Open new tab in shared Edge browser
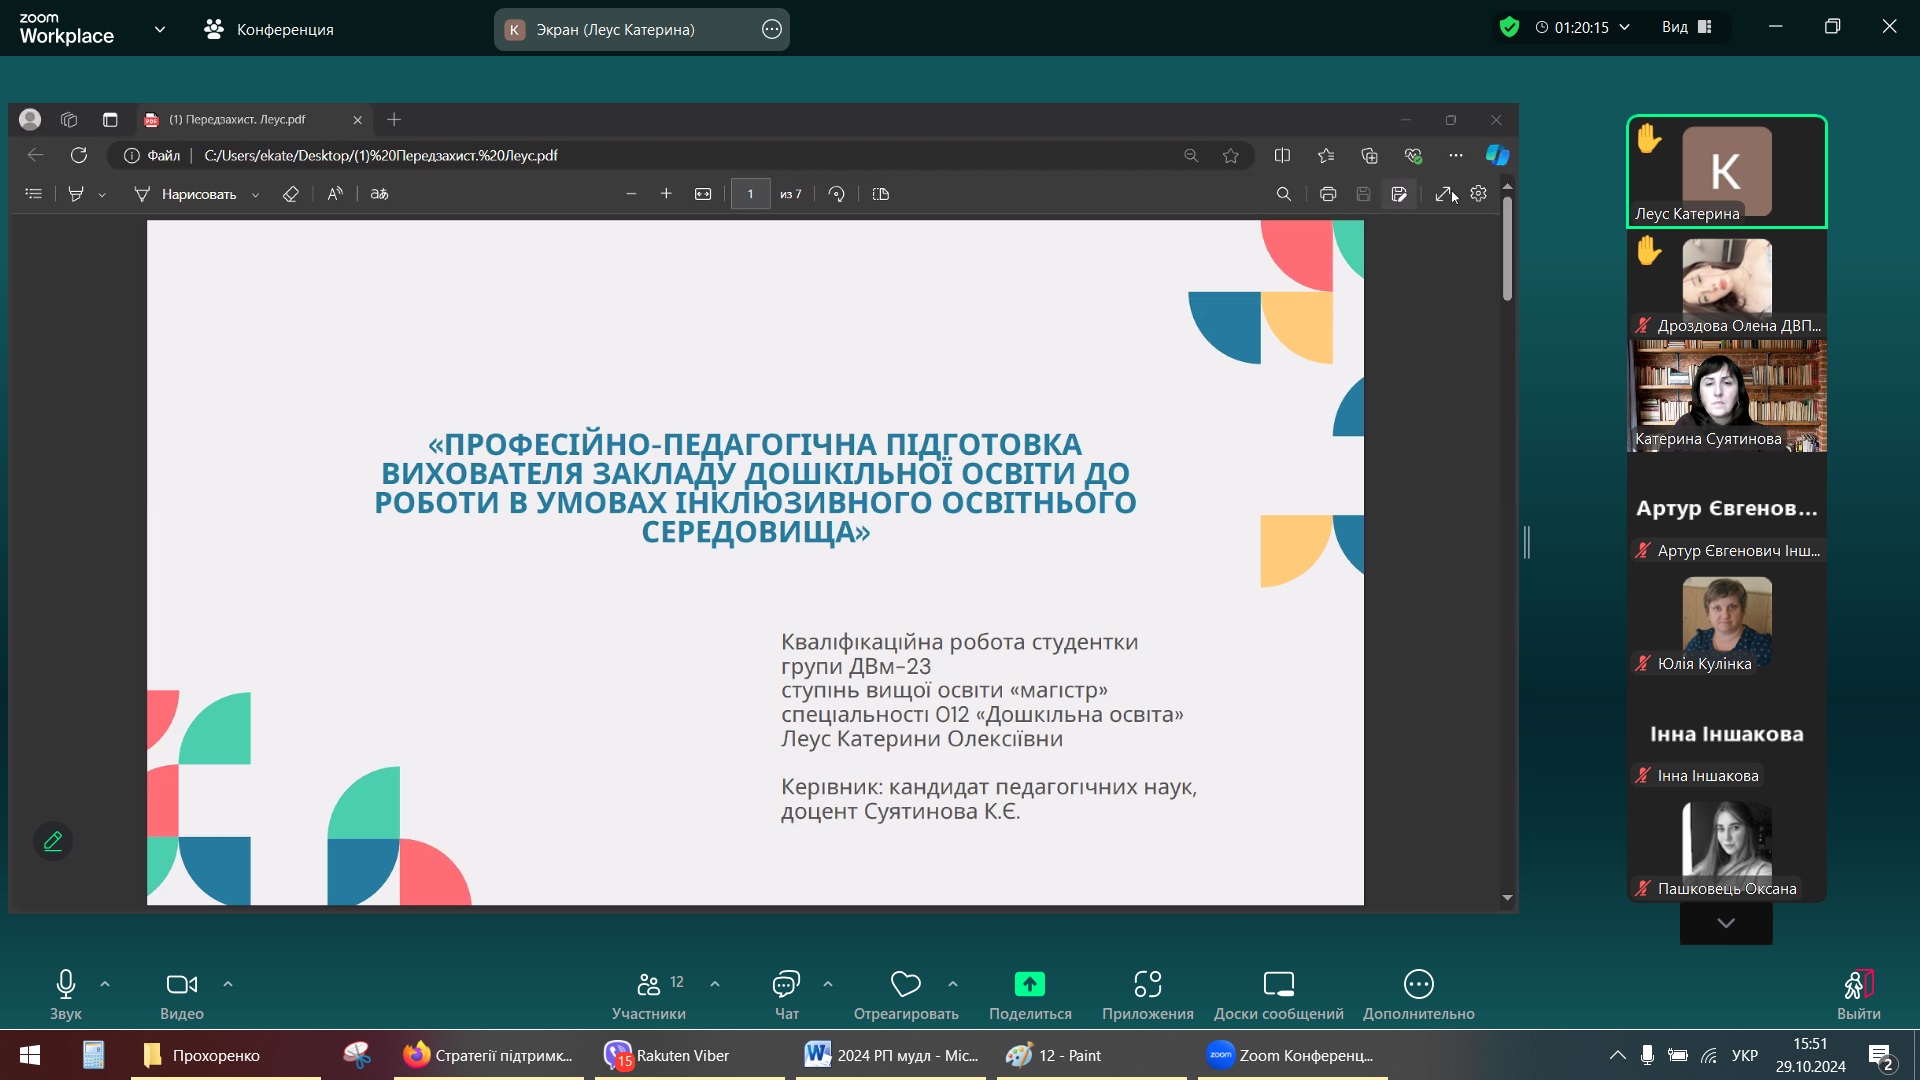Screen dimensions: 1920x1080 point(394,119)
